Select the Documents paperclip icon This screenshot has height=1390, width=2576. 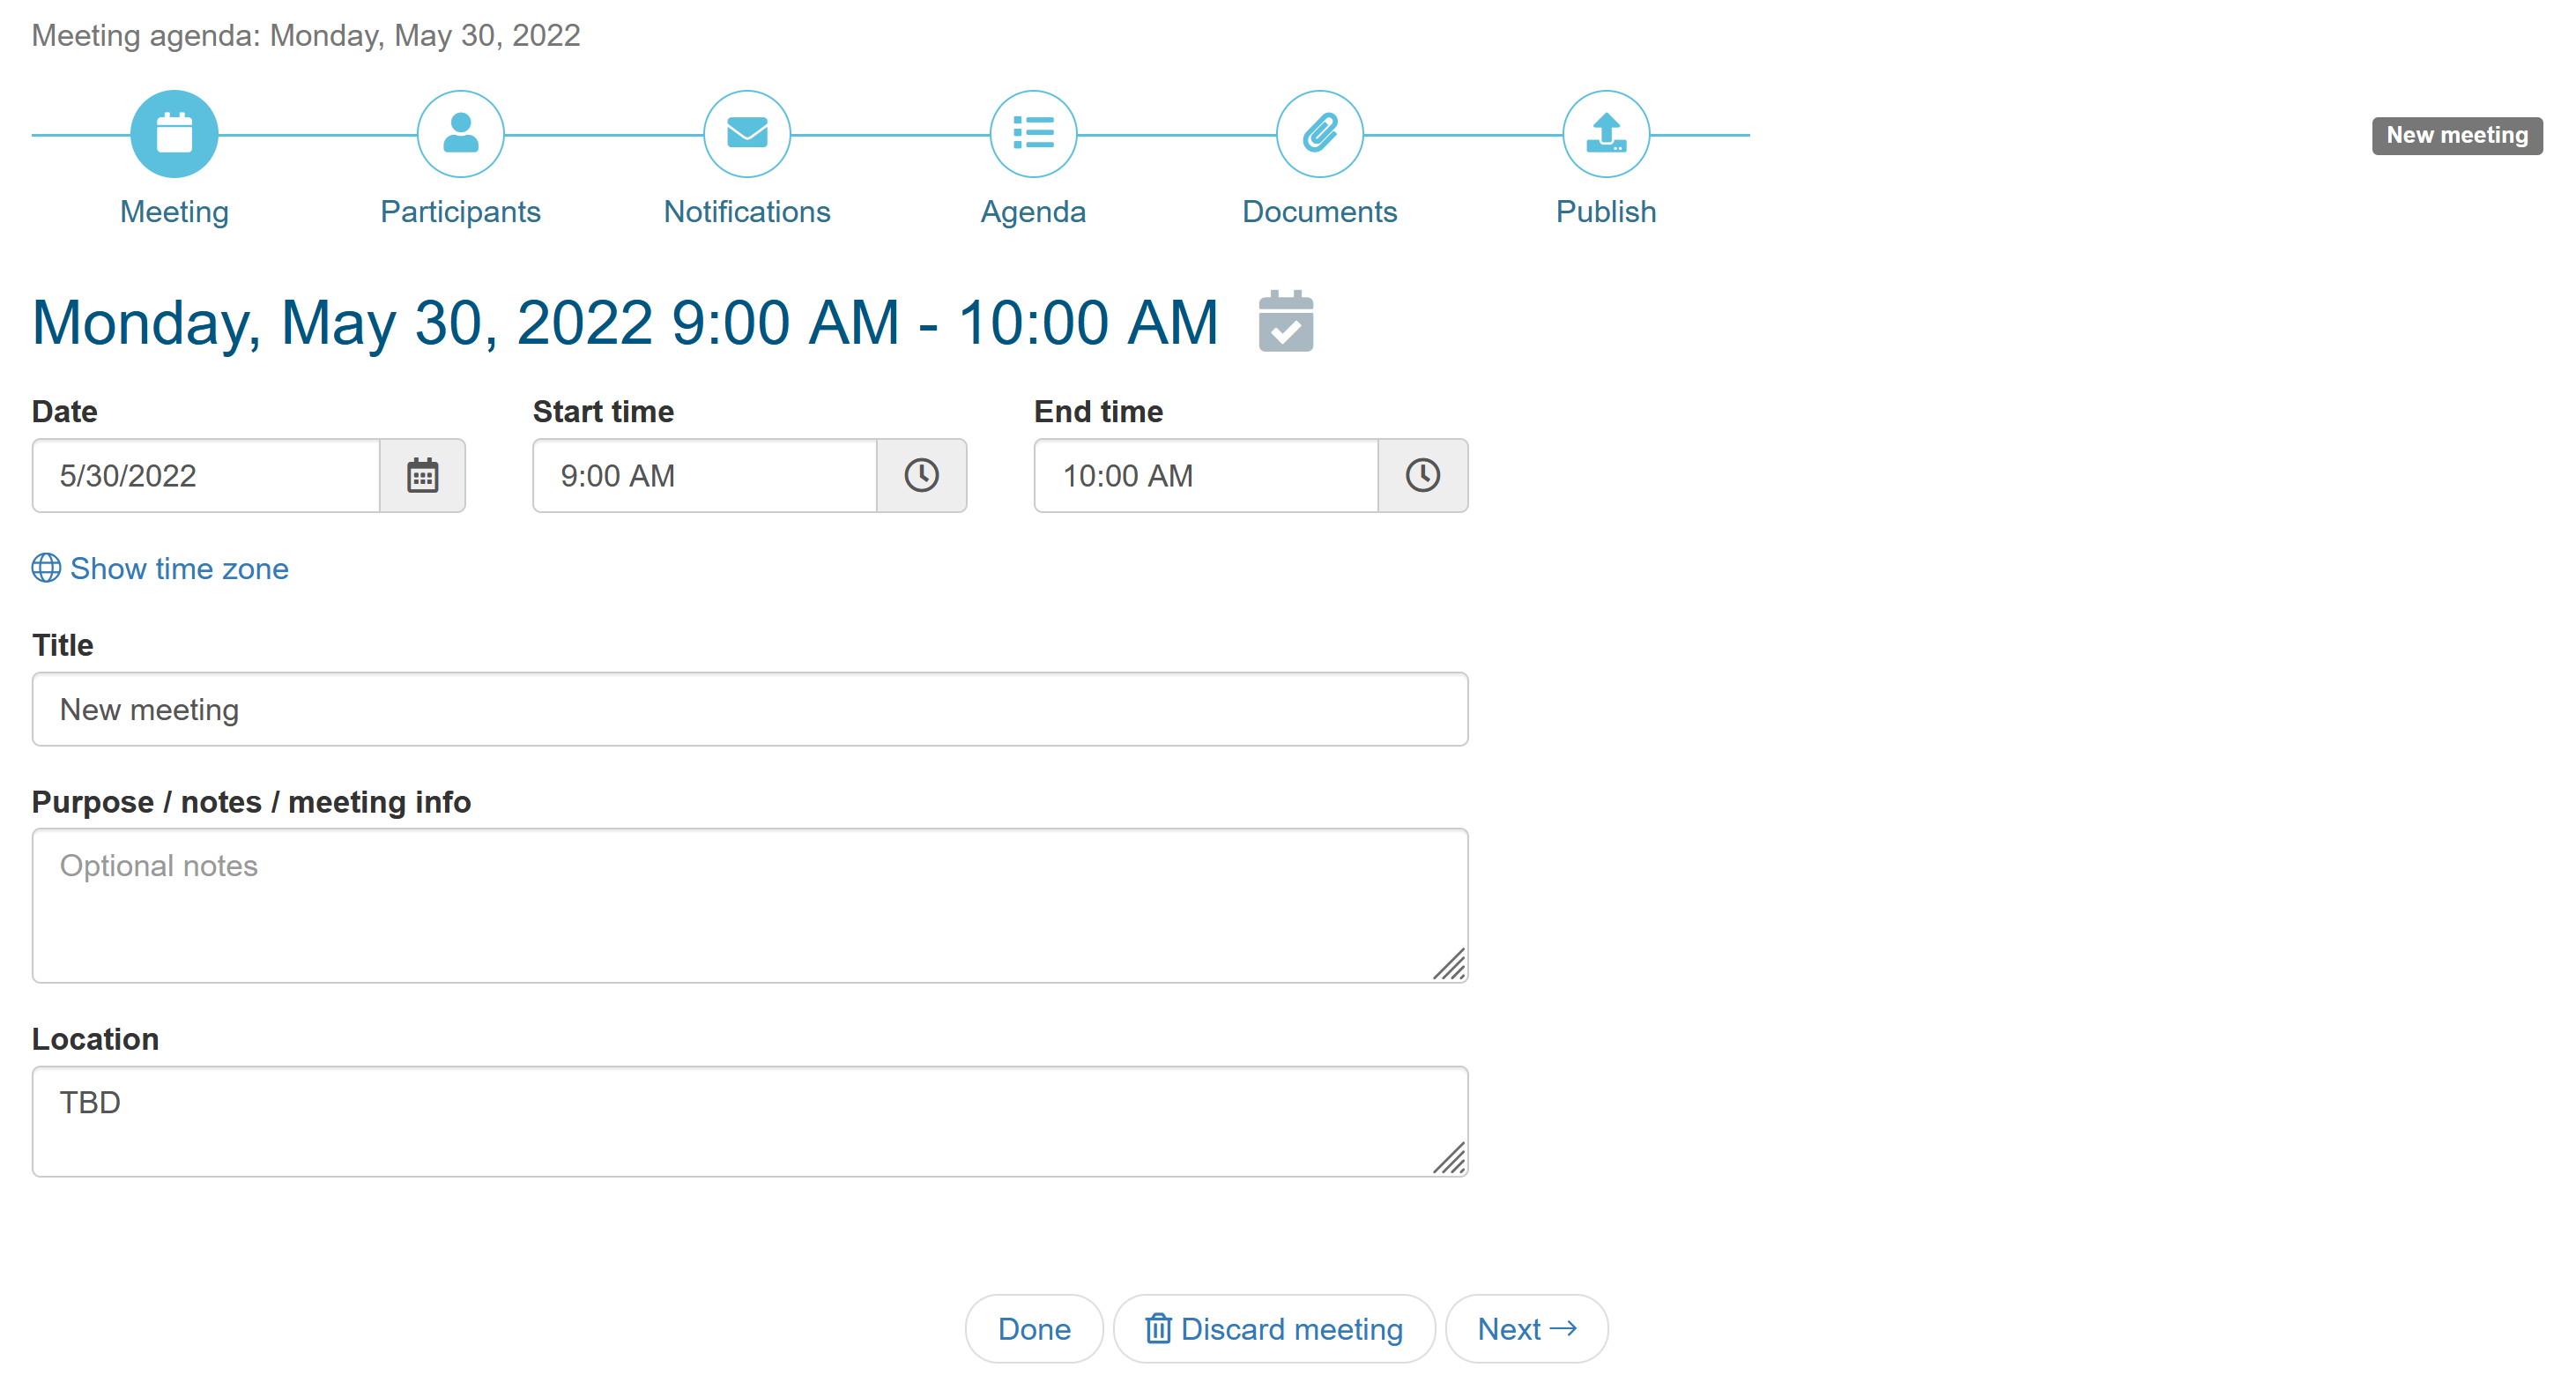click(x=1319, y=134)
